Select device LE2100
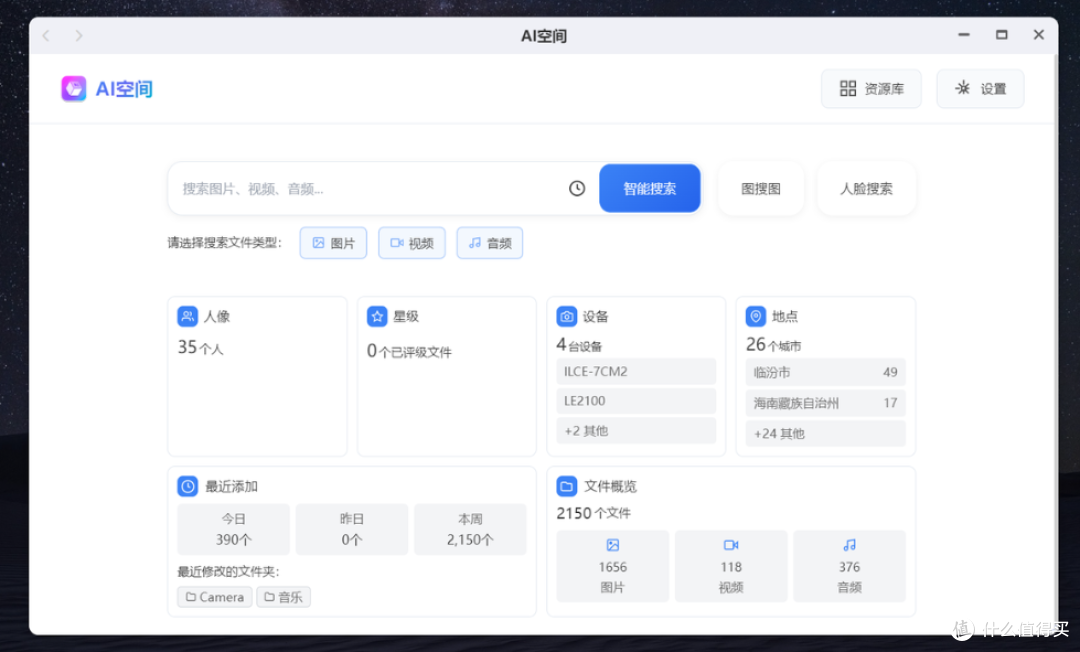 point(636,401)
